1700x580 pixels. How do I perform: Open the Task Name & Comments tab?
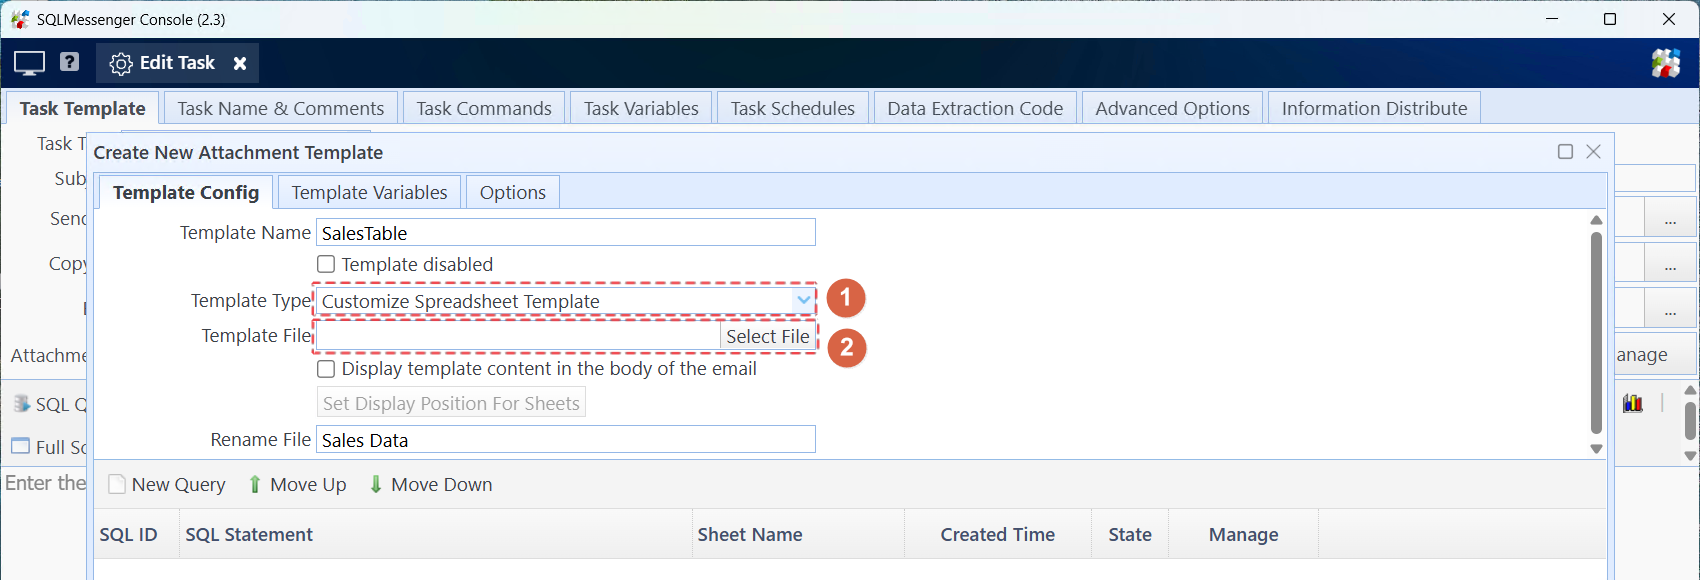point(281,108)
